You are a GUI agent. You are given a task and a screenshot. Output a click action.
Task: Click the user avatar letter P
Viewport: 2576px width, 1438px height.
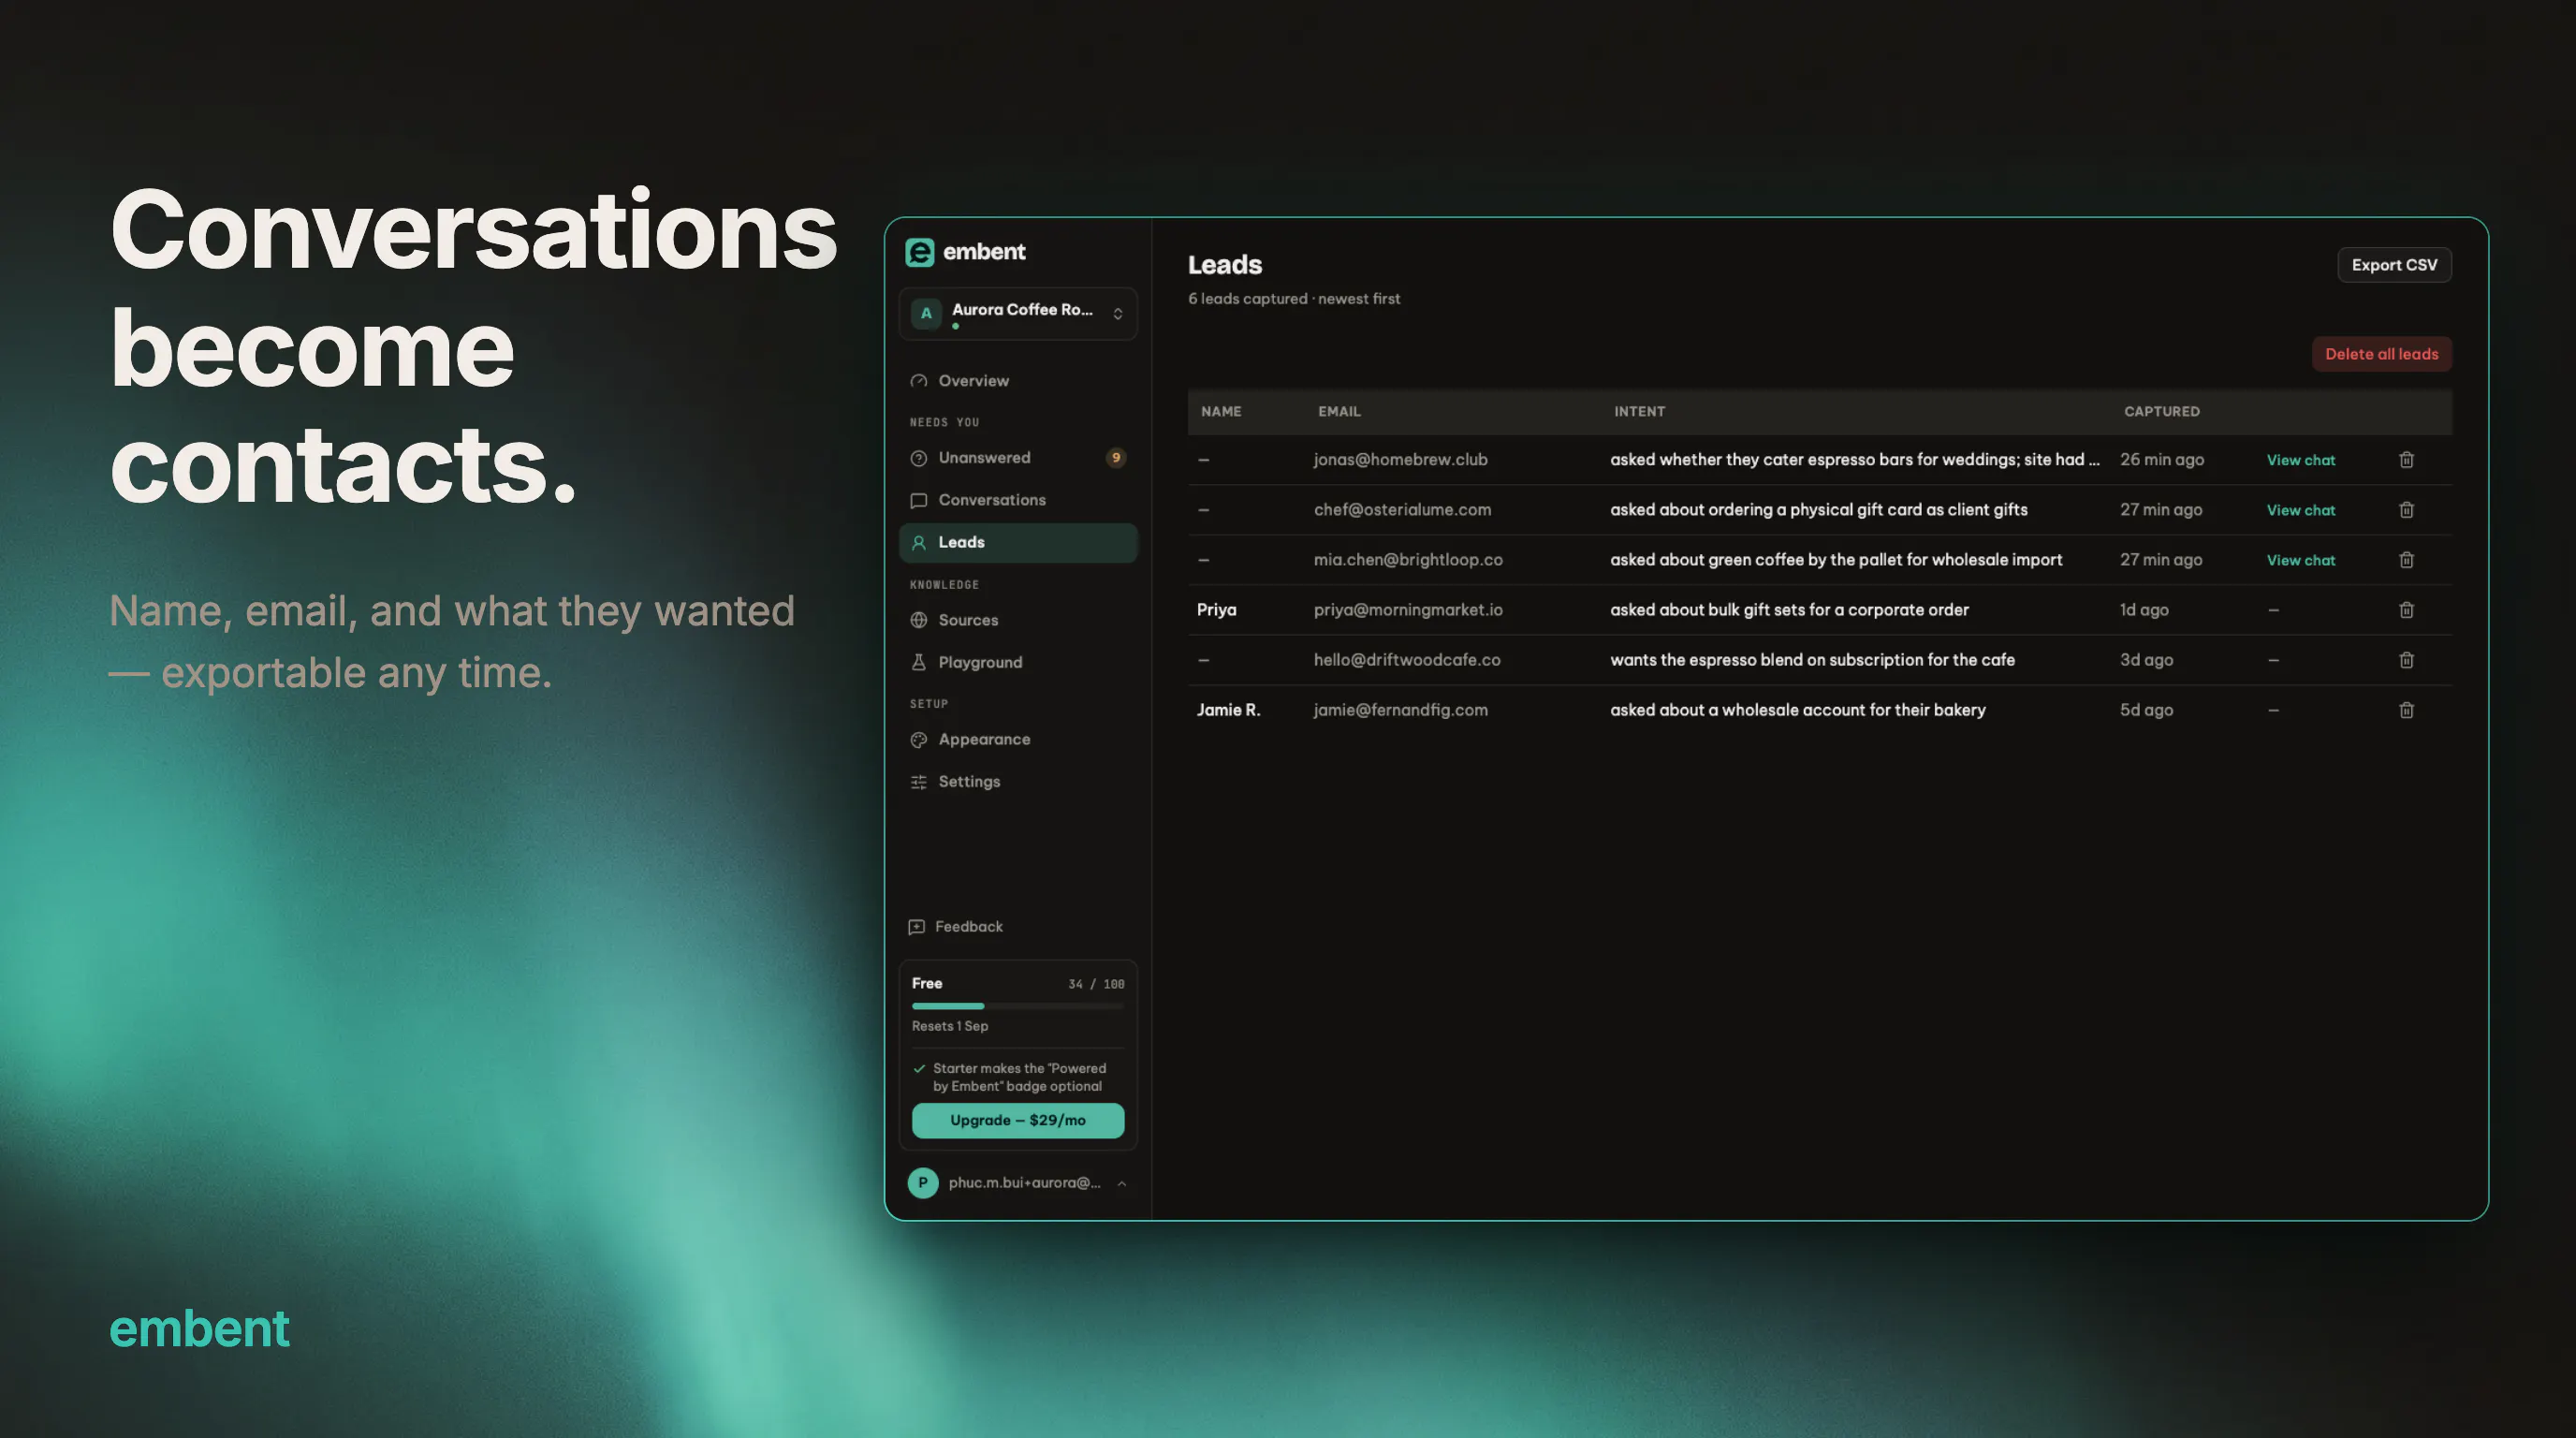tap(922, 1183)
